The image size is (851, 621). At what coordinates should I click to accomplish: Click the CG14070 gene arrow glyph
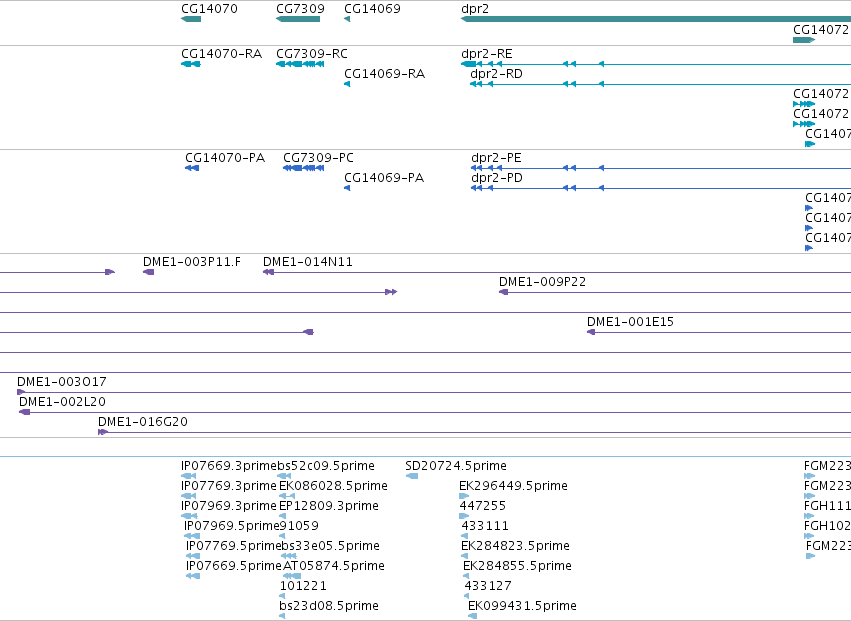pyautogui.click(x=191, y=19)
